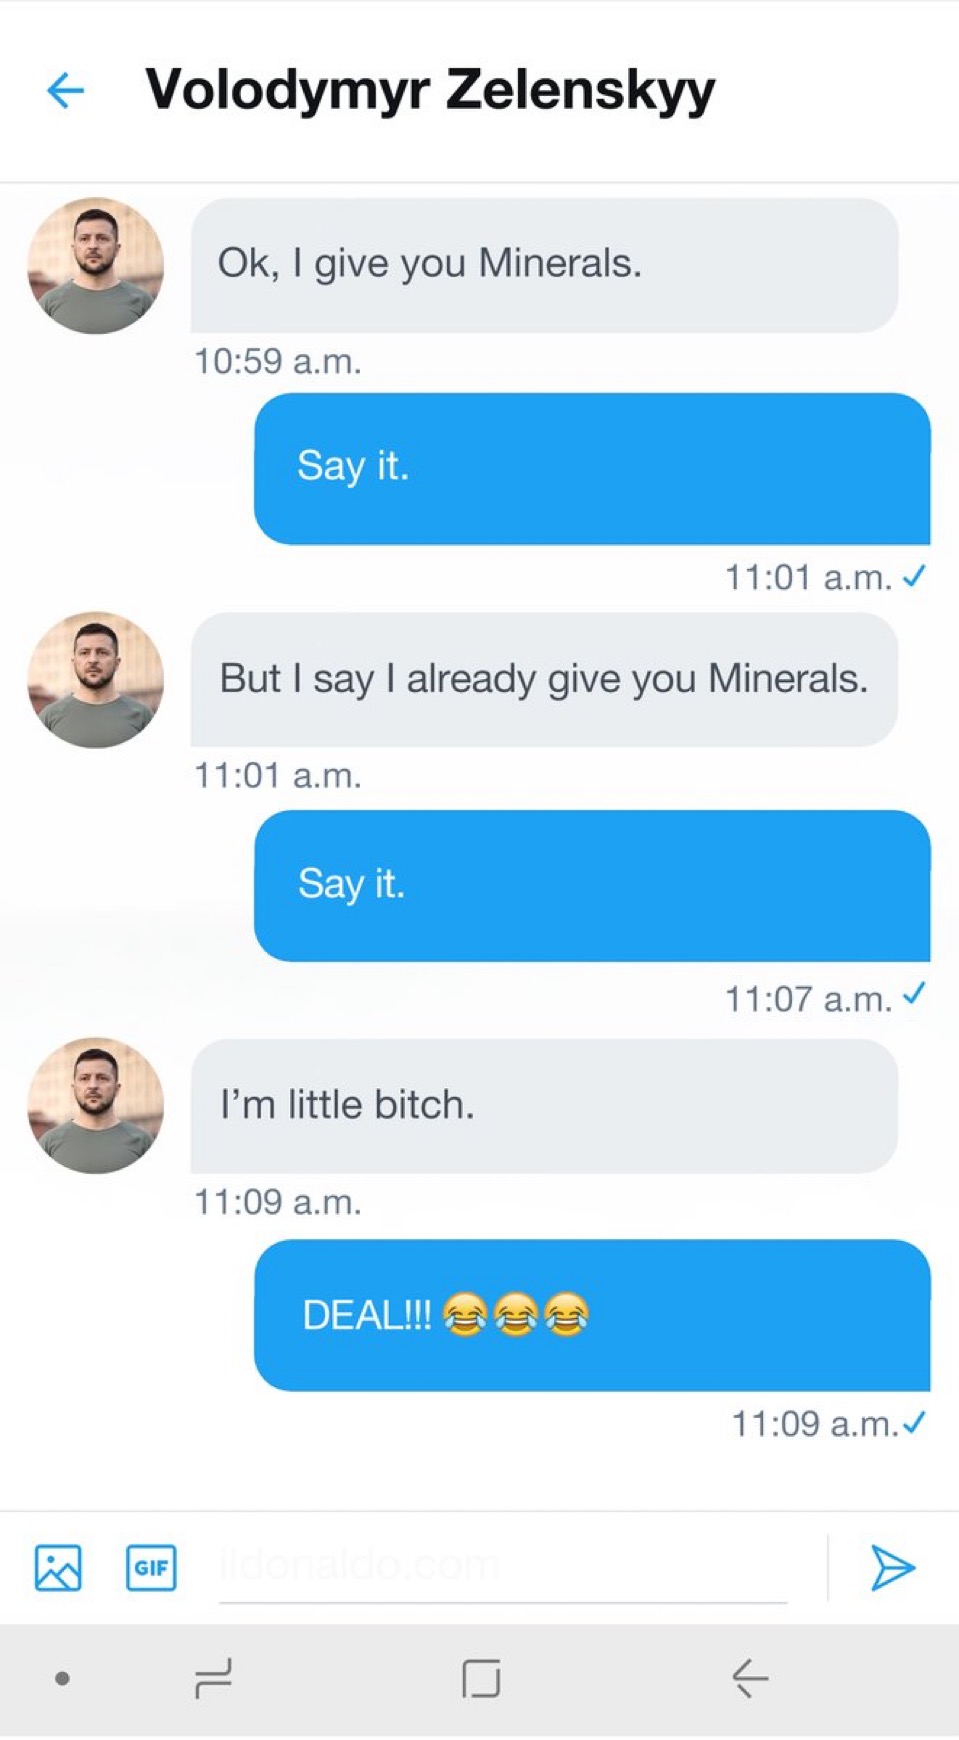
Task: Tap the small dot in navigation bar
Action: tap(62, 1678)
